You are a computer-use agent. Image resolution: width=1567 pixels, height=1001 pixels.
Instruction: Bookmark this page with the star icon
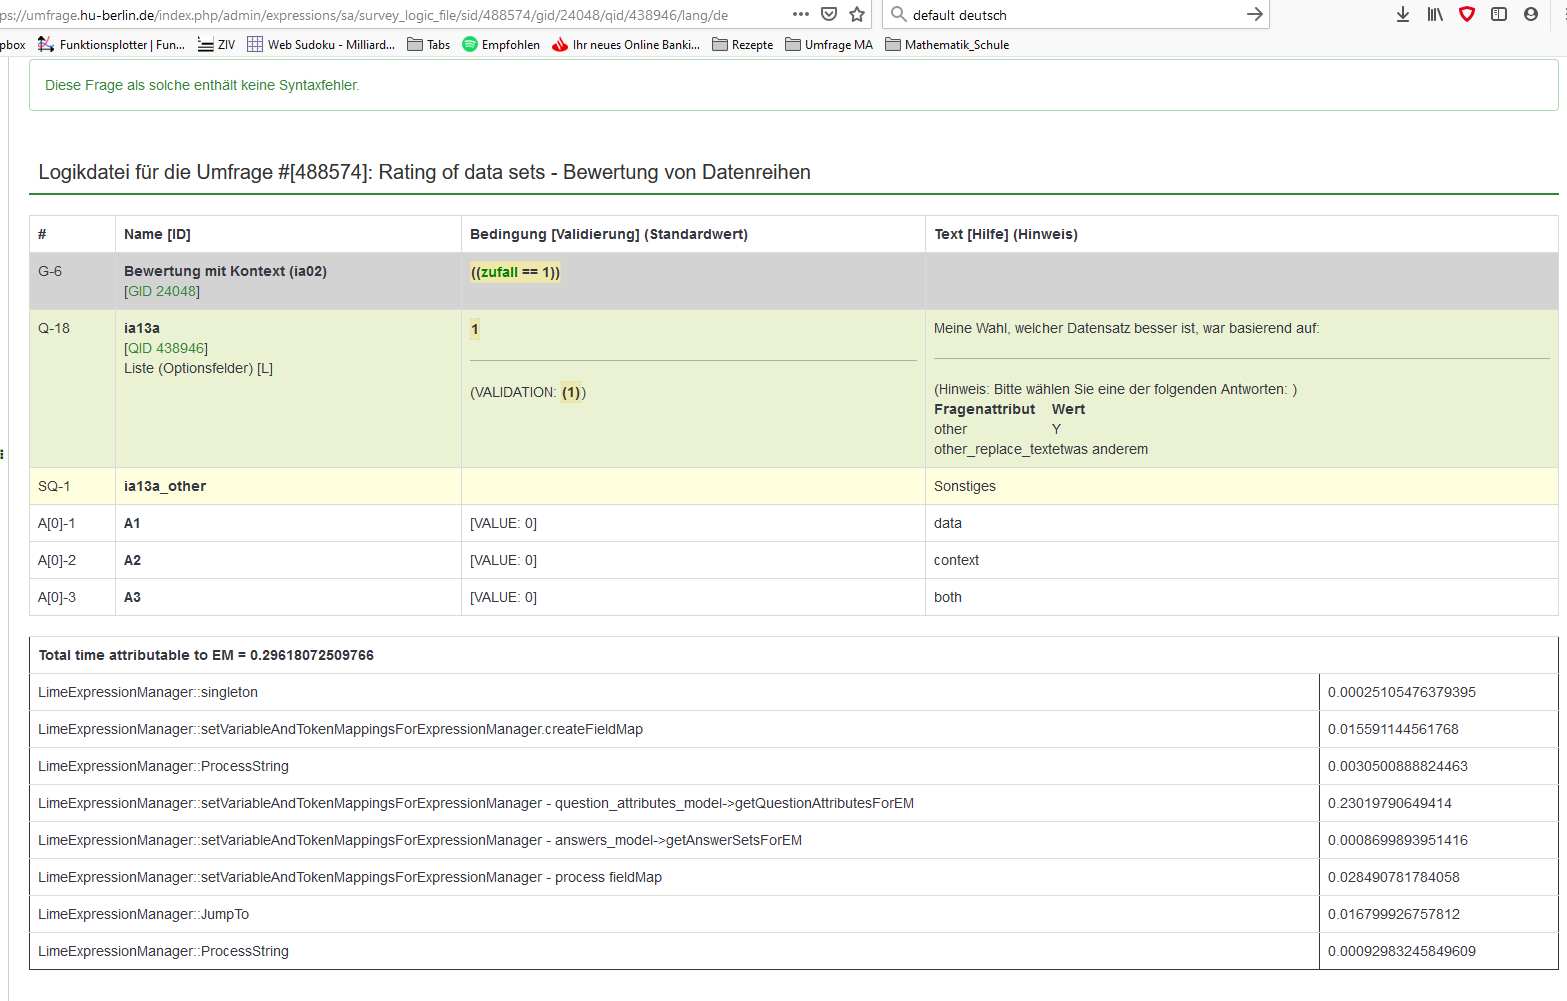[x=857, y=14]
